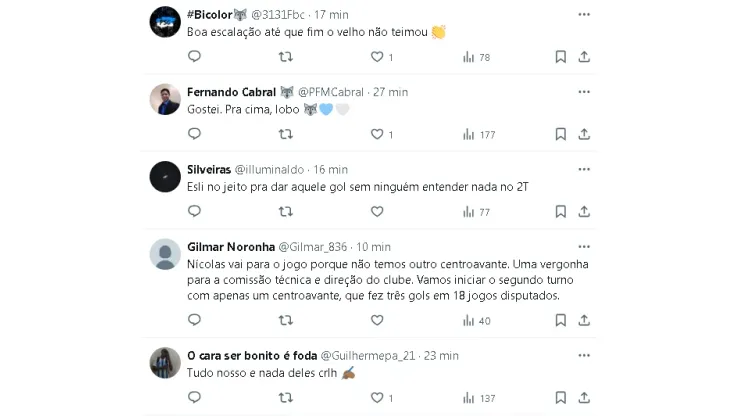The width and height of the screenshot is (740, 416).
Task: Open Fernando Cabral's profile name link
Action: (x=231, y=92)
